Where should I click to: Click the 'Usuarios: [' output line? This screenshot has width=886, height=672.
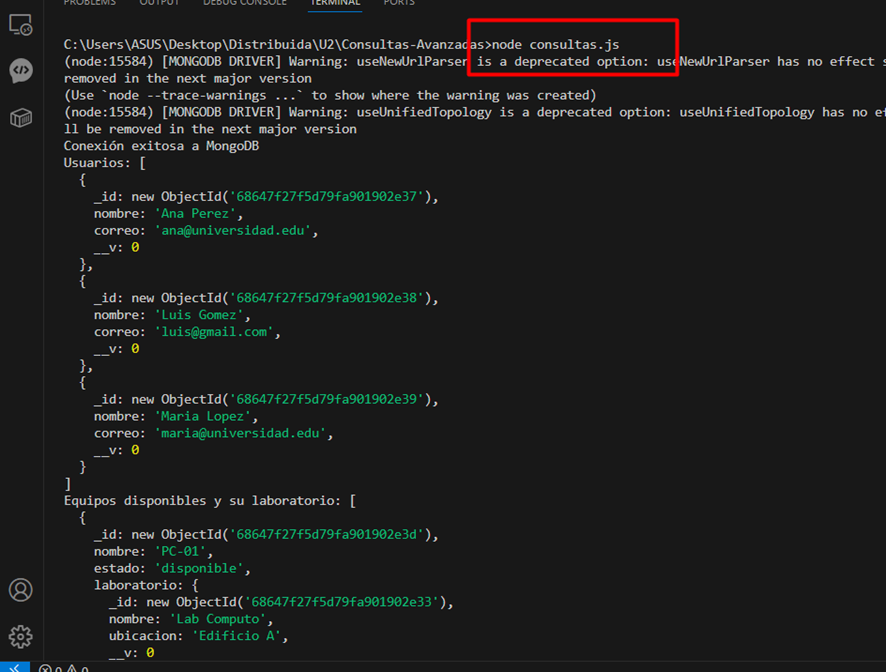105,163
